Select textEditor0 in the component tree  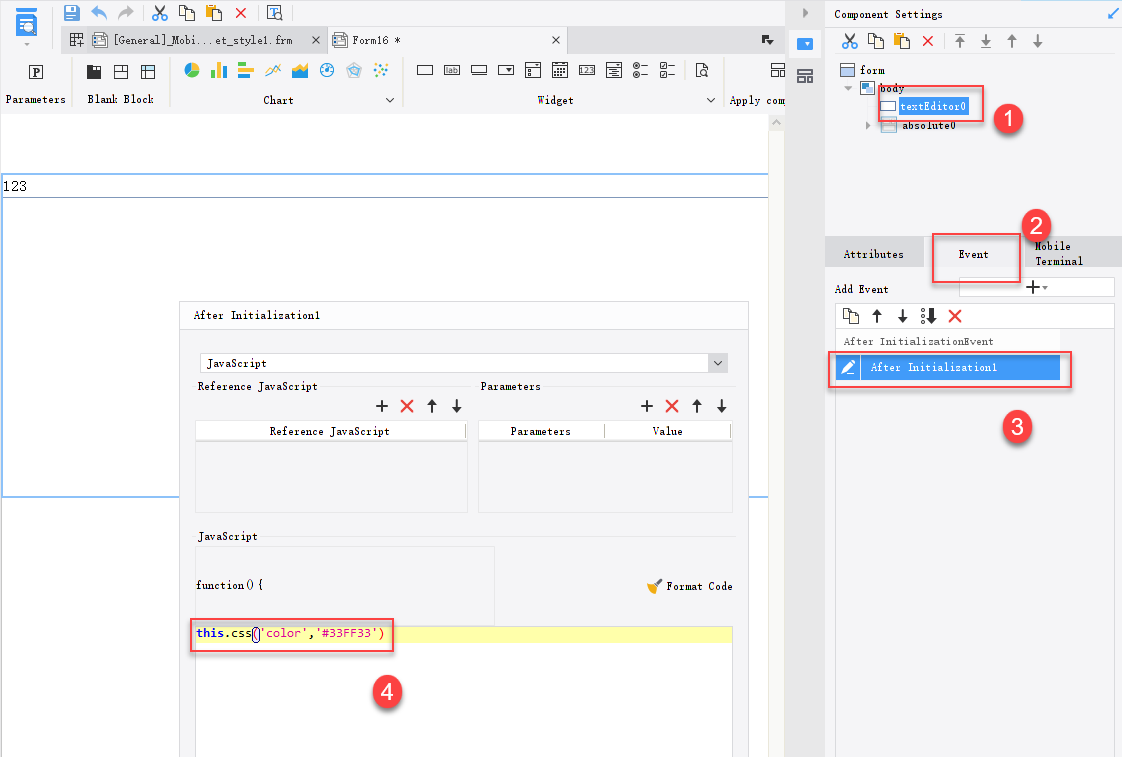(932, 107)
